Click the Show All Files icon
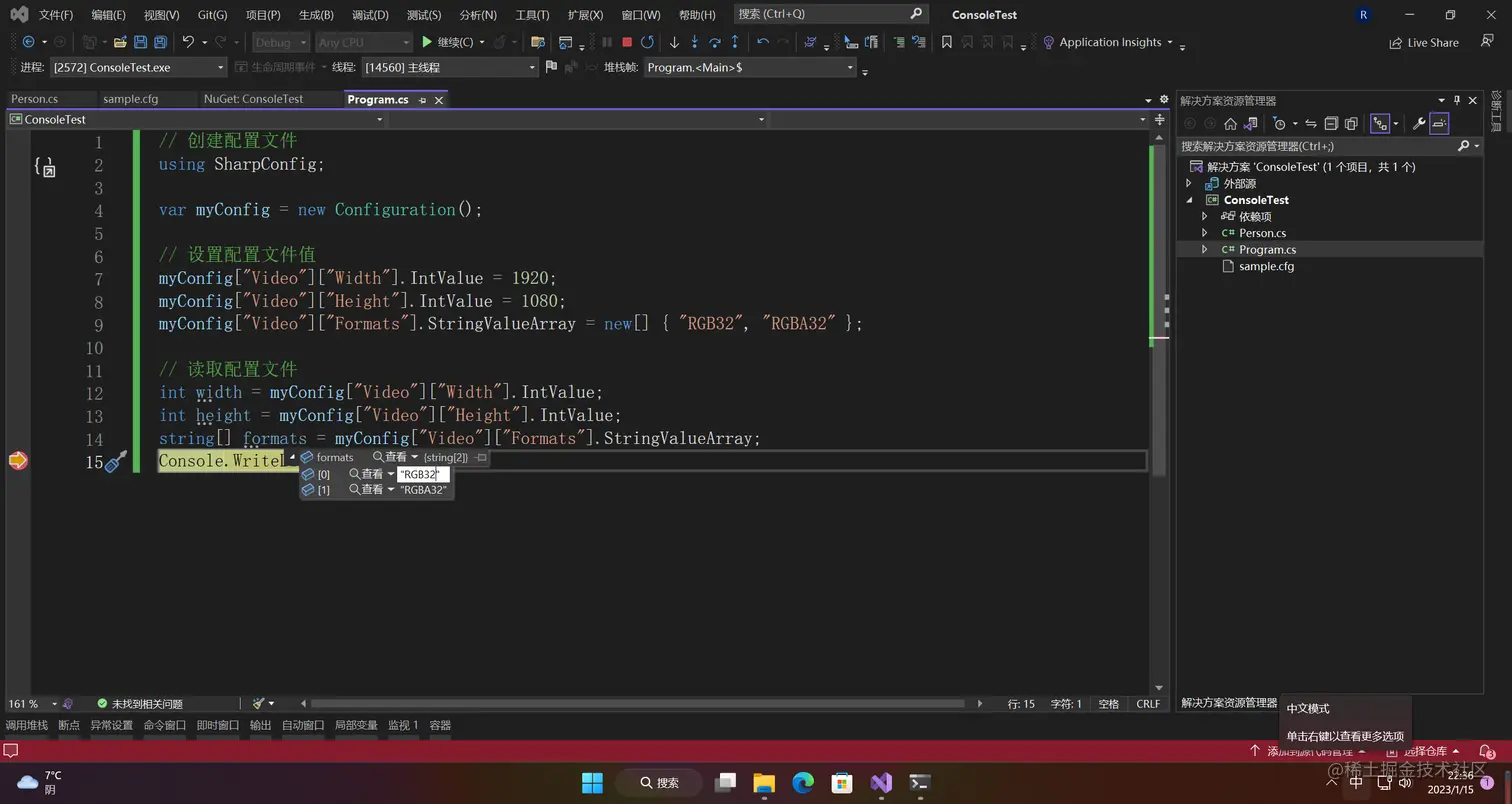 [x=1351, y=124]
